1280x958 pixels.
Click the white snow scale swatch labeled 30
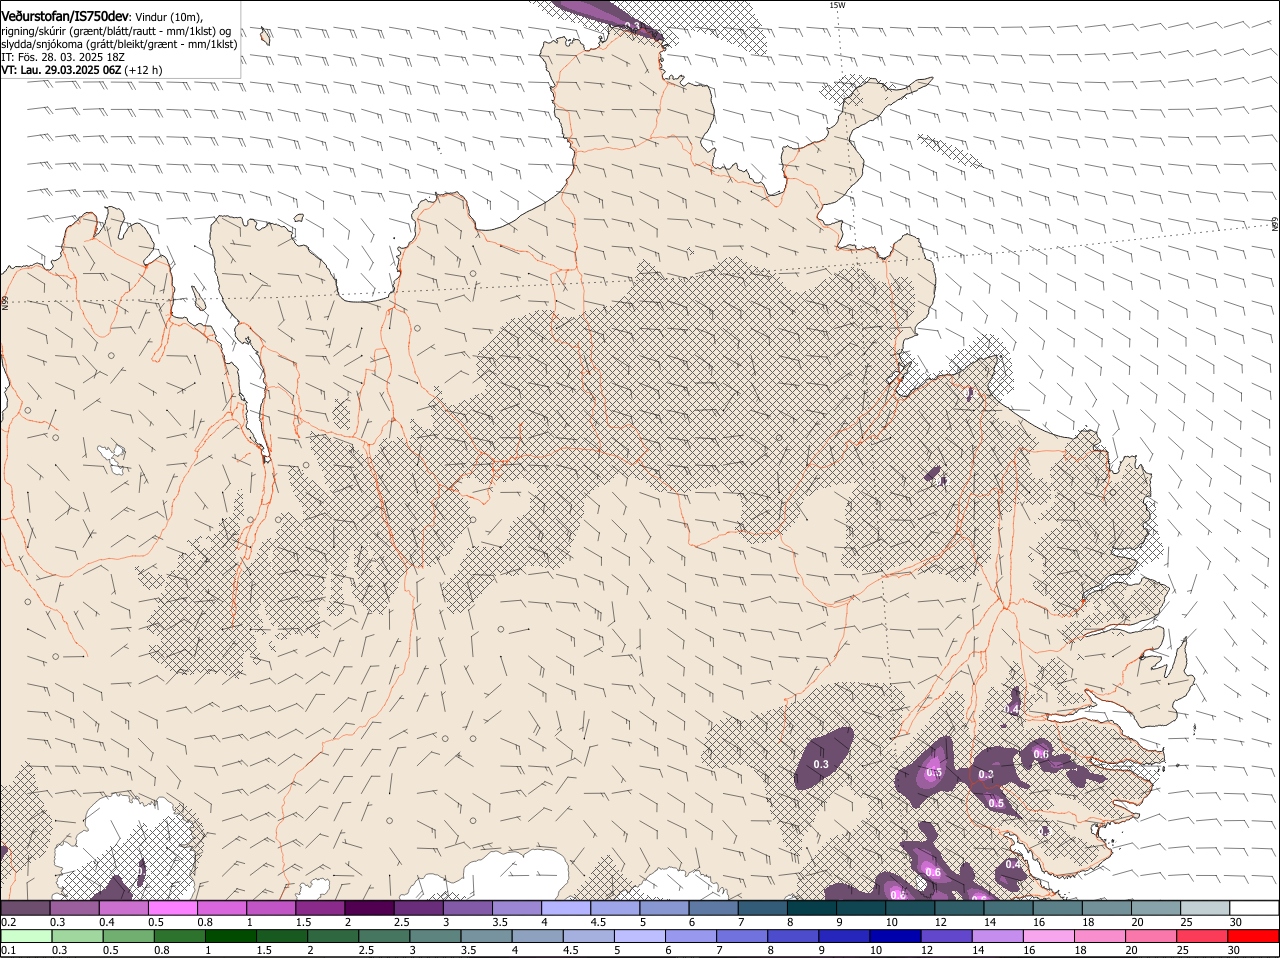tap(1254, 907)
